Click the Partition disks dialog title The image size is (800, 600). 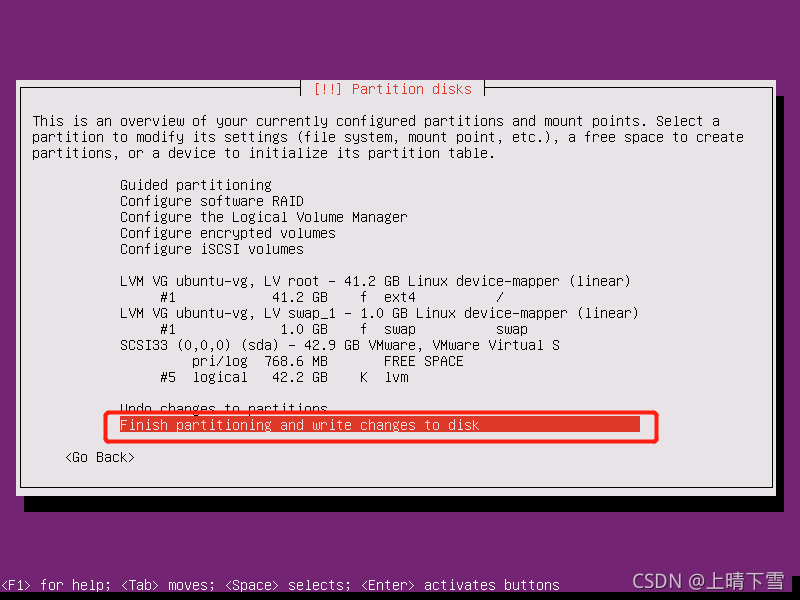click(x=392, y=89)
